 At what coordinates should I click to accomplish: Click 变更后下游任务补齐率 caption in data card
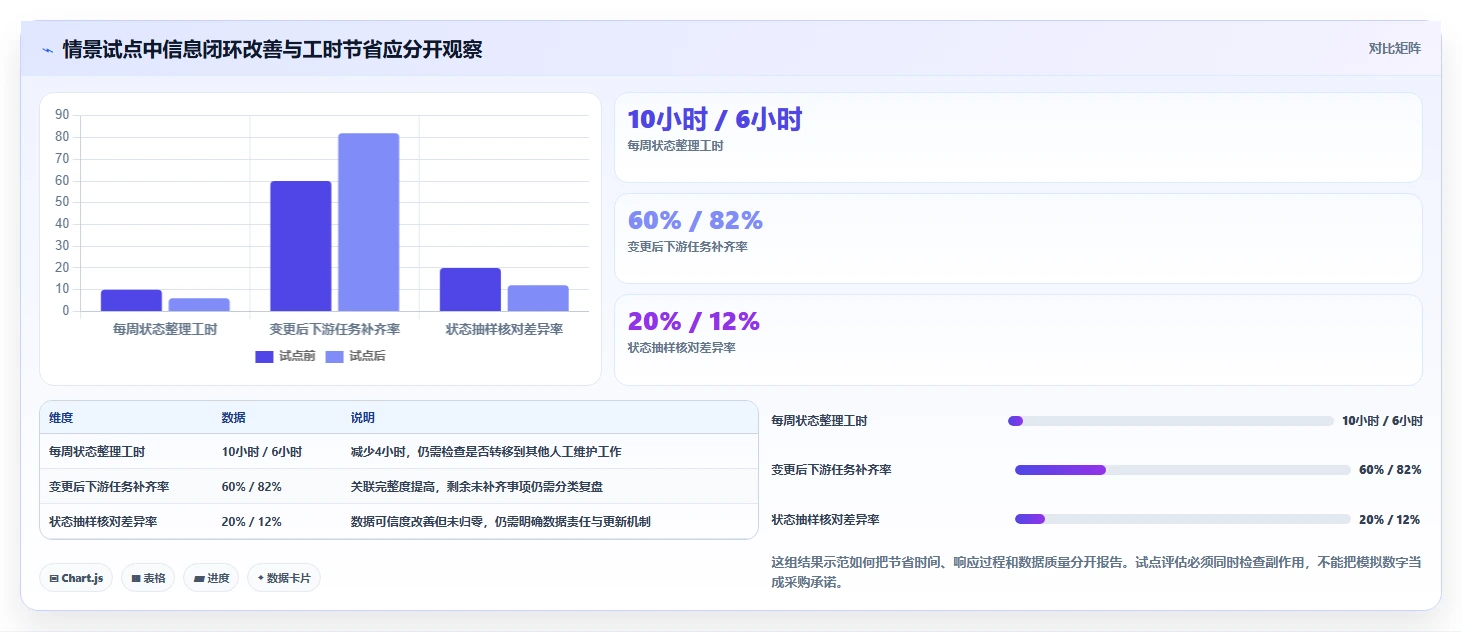(x=687, y=247)
